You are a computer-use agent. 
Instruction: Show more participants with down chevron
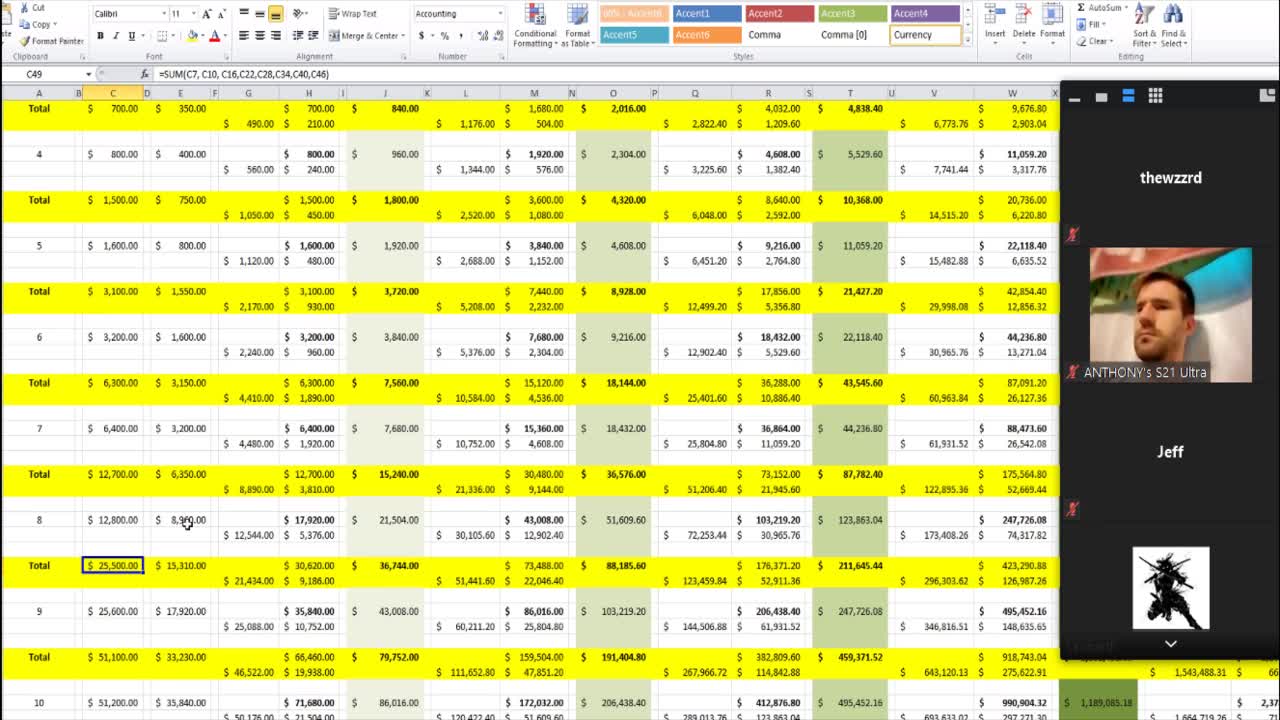(x=1170, y=644)
